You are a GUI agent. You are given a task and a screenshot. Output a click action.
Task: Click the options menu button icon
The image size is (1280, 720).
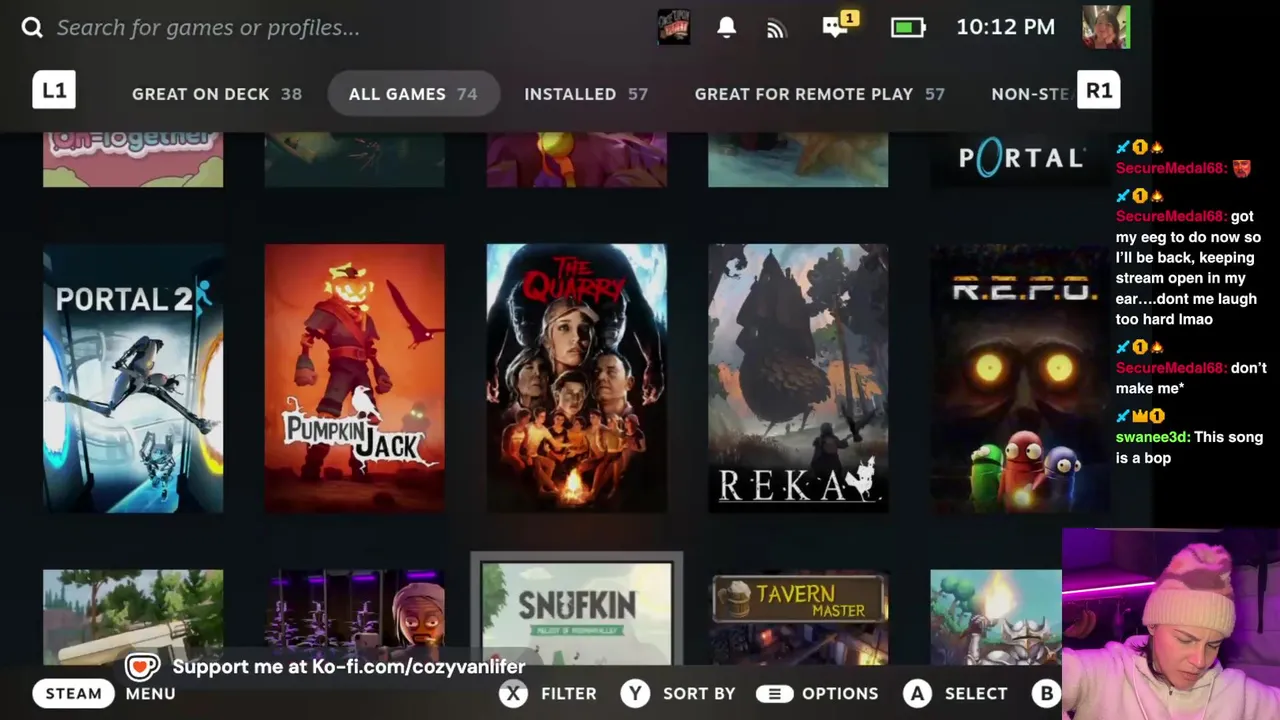coord(774,693)
